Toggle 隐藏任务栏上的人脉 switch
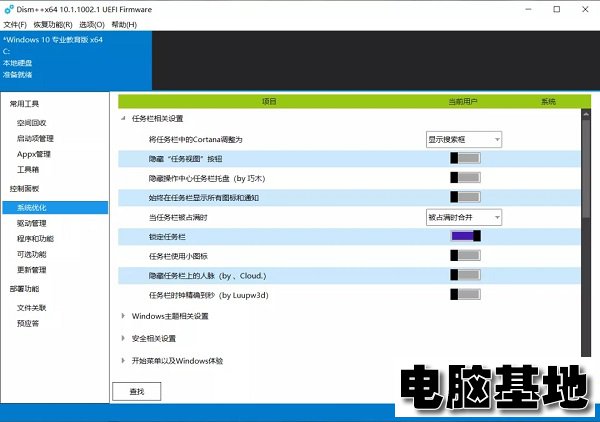Viewport: 600px width, 422px height. coord(465,275)
